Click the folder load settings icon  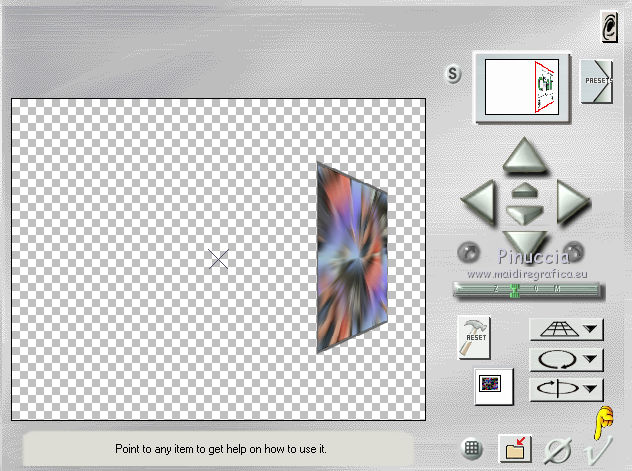[515, 448]
